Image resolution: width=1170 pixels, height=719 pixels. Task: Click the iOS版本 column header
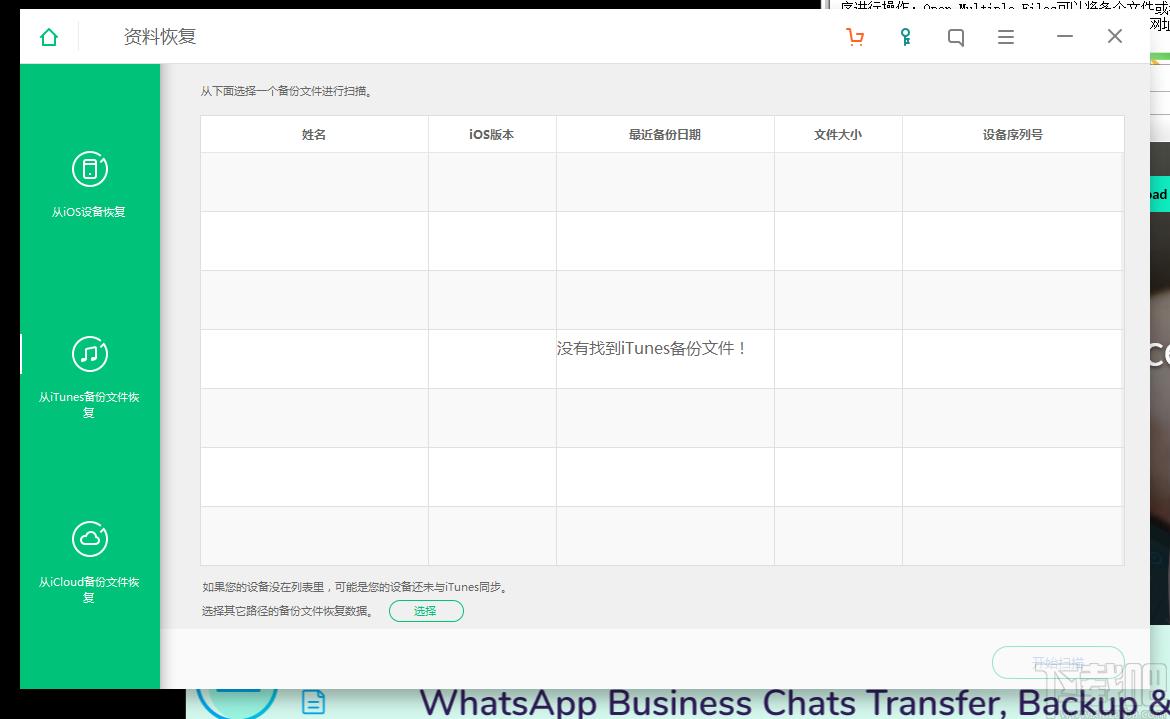tap(492, 134)
